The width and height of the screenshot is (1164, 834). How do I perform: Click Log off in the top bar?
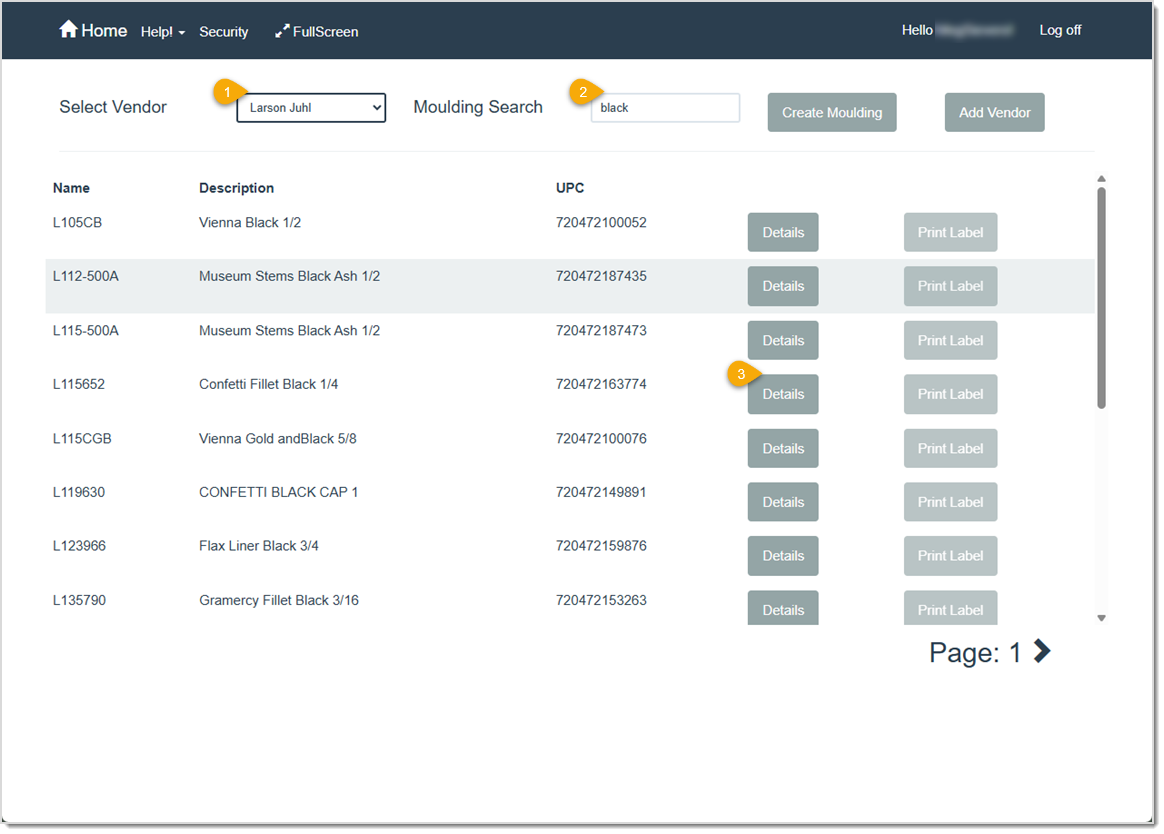pos(1060,30)
